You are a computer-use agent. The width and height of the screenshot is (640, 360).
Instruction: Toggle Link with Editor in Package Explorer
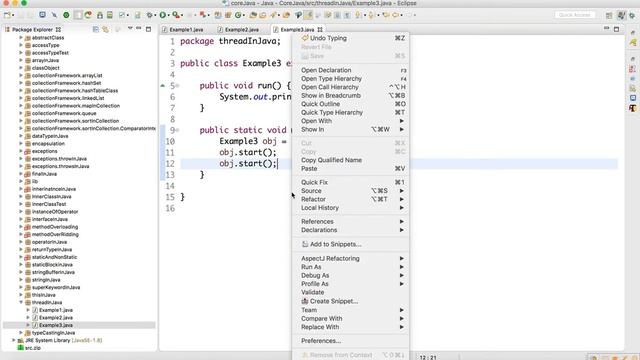(106, 29)
